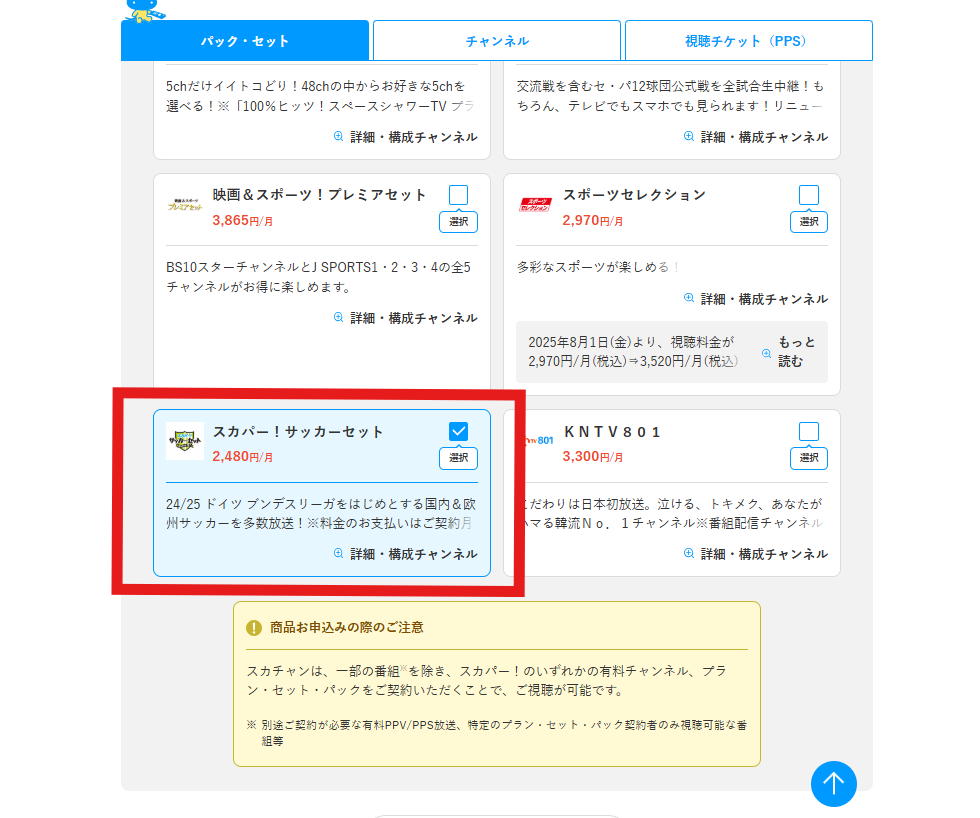
Task: Click the 映画&スポーツ!プレミアセット title
Action: [x=319, y=195]
